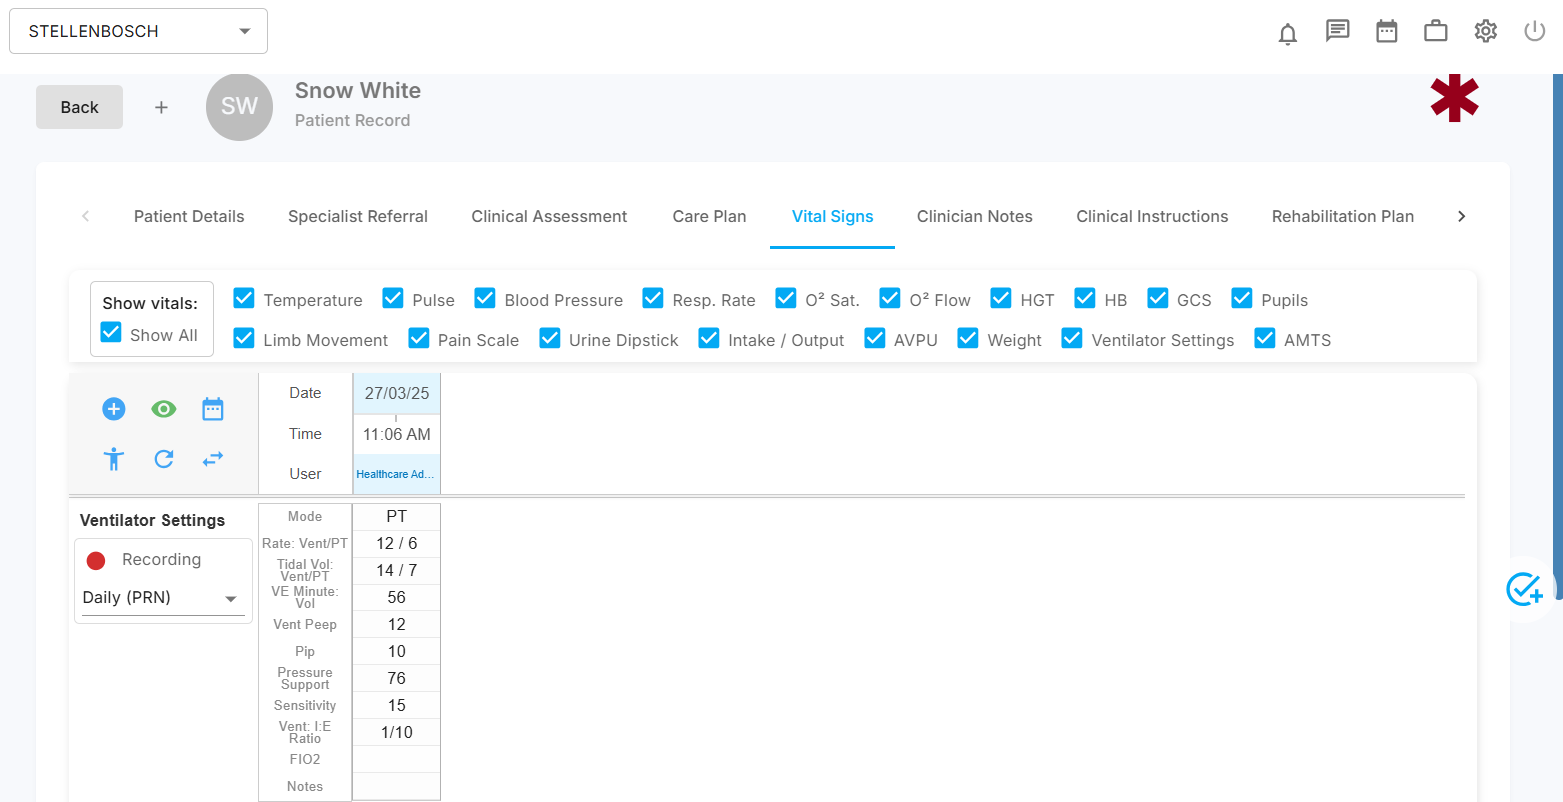Click the floating add task checkmark icon
This screenshot has width=1563, height=802.
click(1525, 590)
